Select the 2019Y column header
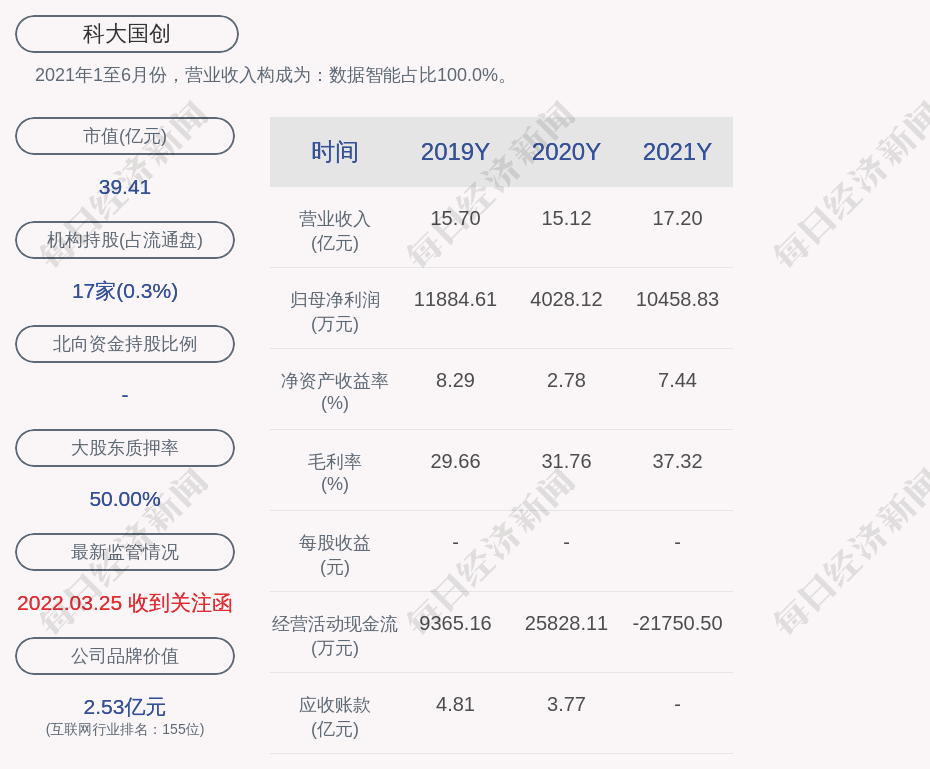This screenshot has width=930, height=769. pos(455,152)
